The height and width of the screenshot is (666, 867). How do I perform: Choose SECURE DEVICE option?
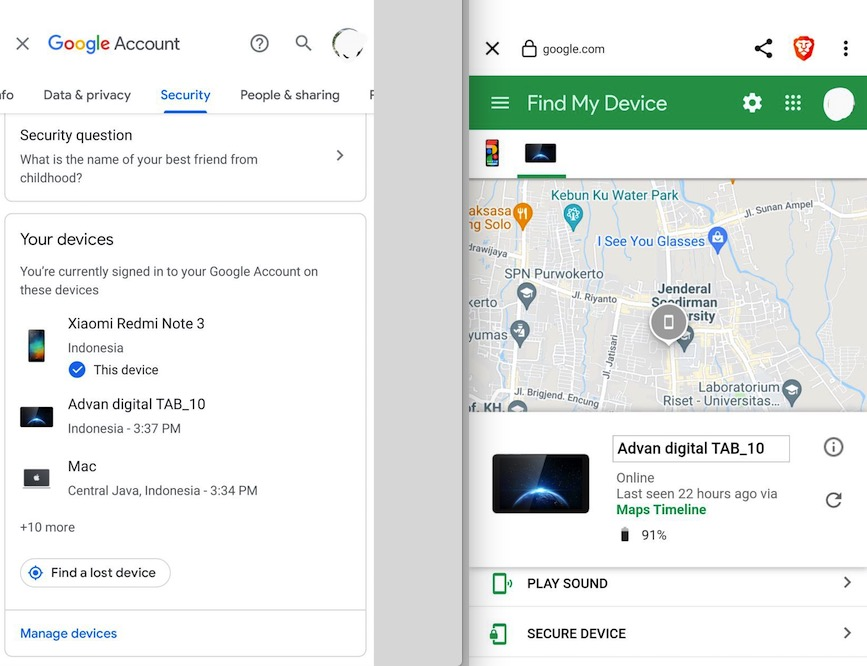667,633
